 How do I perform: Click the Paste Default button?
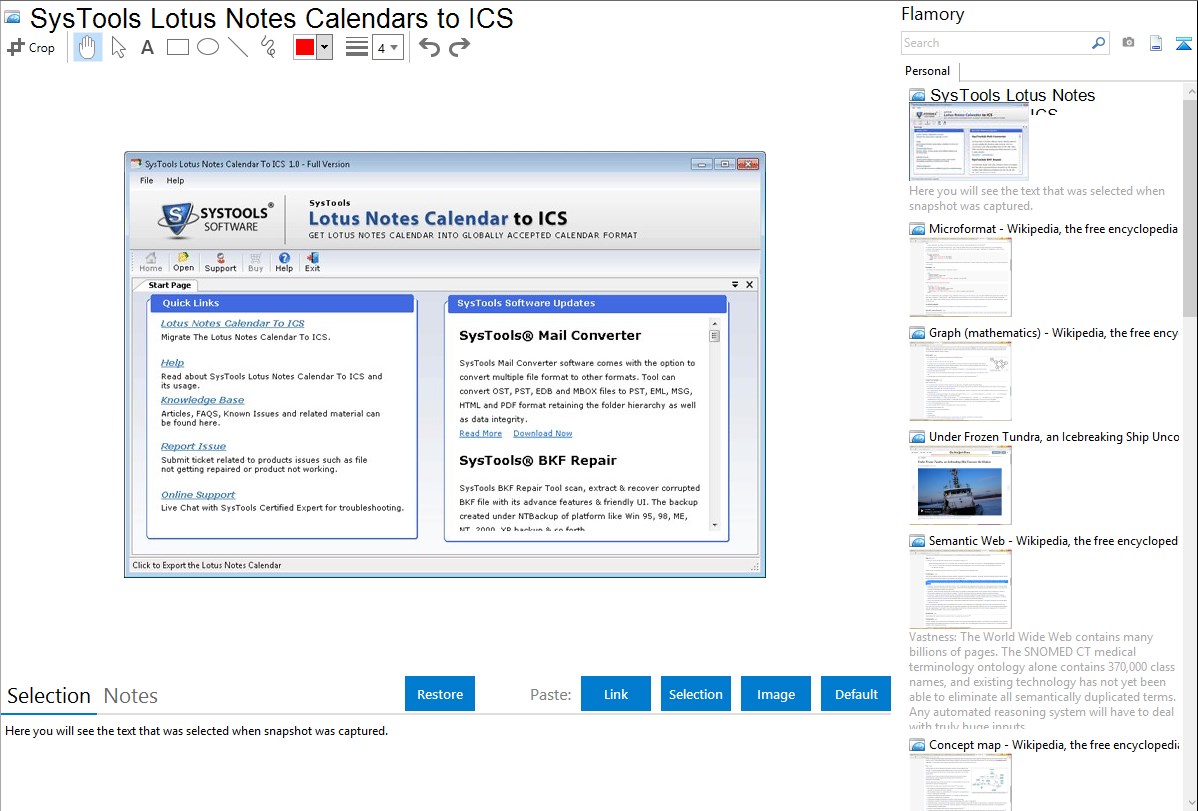tap(856, 694)
